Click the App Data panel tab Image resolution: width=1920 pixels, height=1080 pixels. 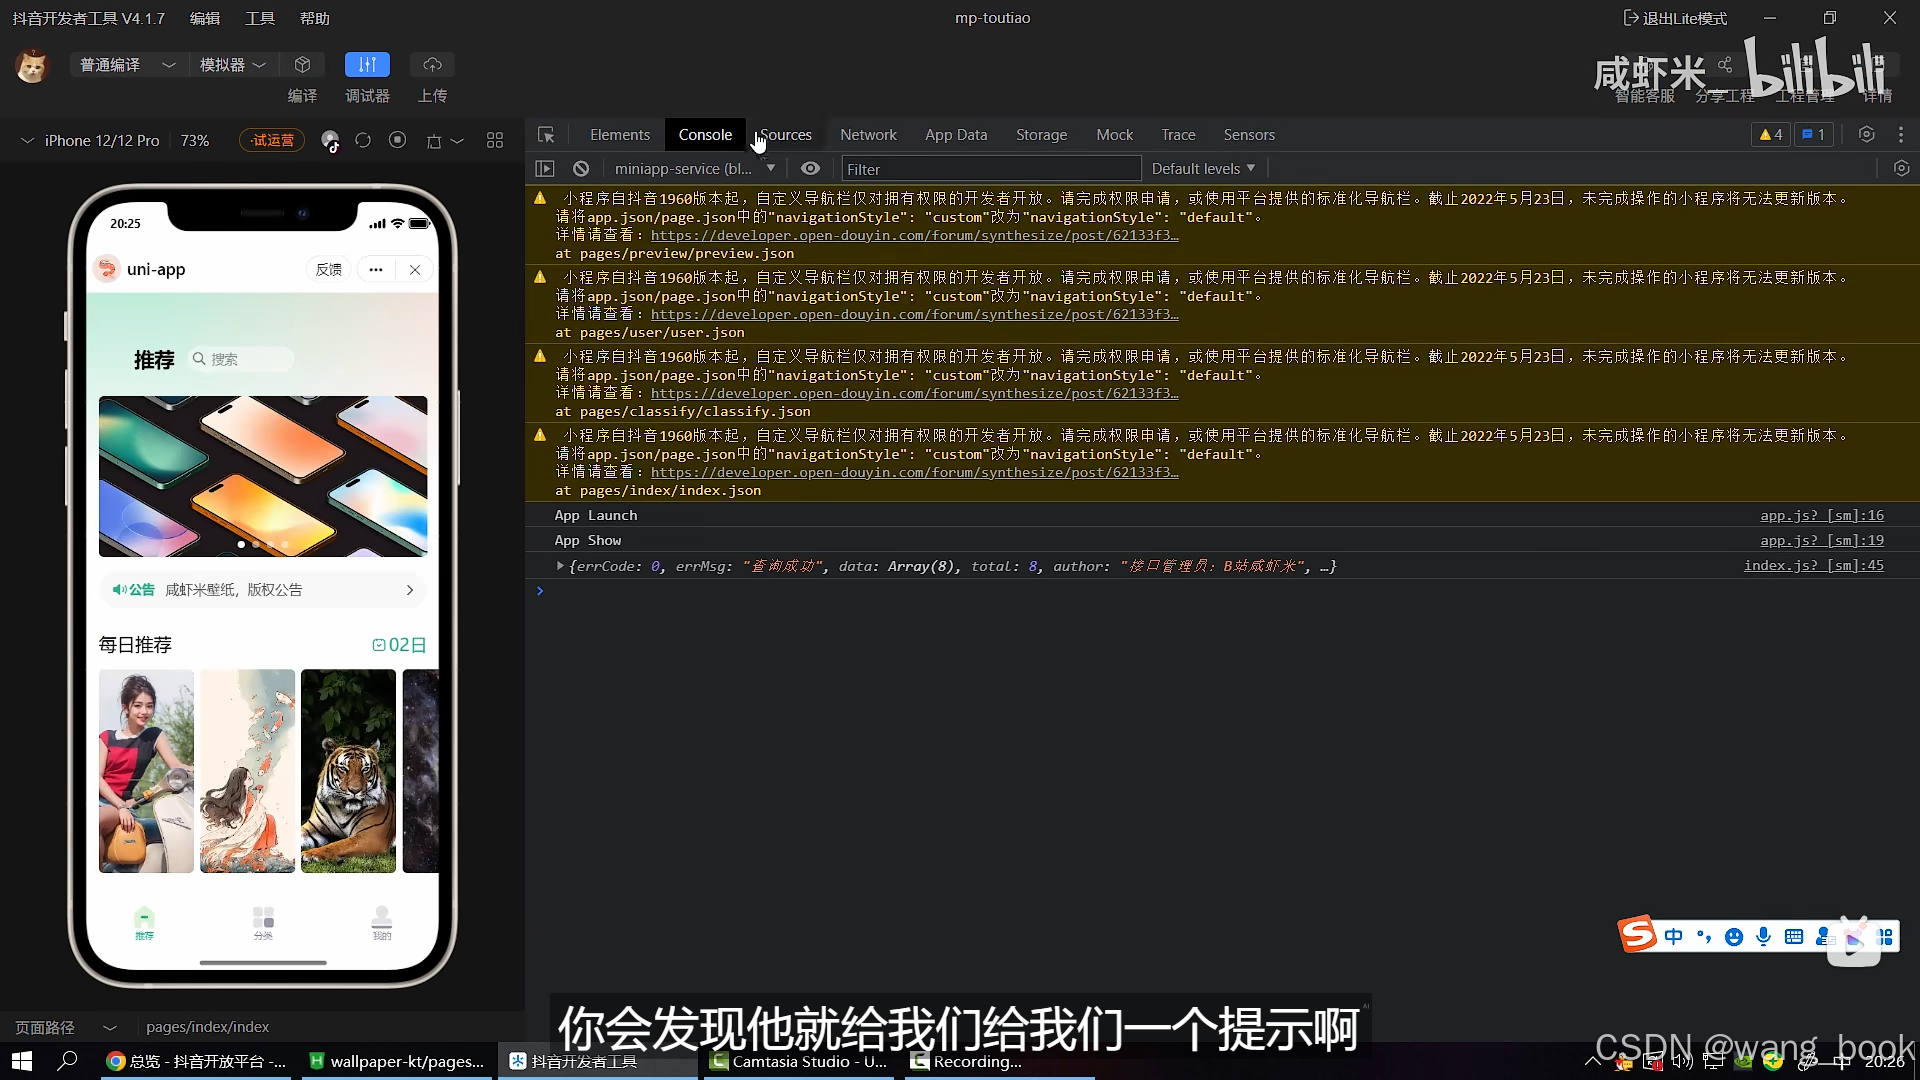pyautogui.click(x=956, y=135)
